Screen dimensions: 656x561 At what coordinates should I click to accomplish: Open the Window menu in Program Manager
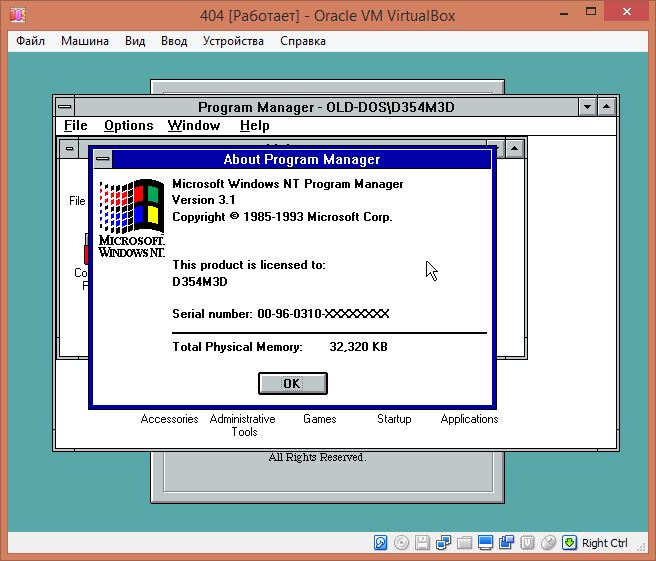(194, 126)
